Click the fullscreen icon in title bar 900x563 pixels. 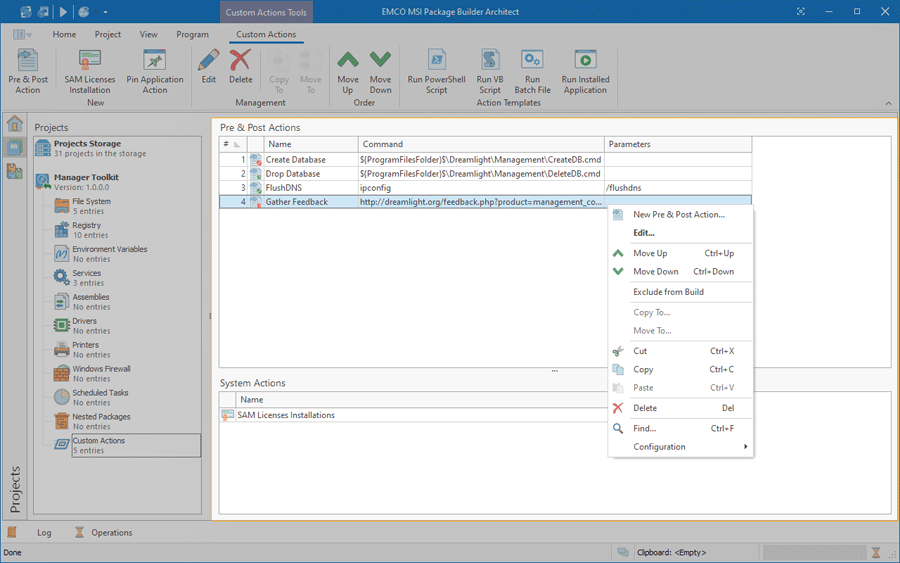tap(801, 11)
